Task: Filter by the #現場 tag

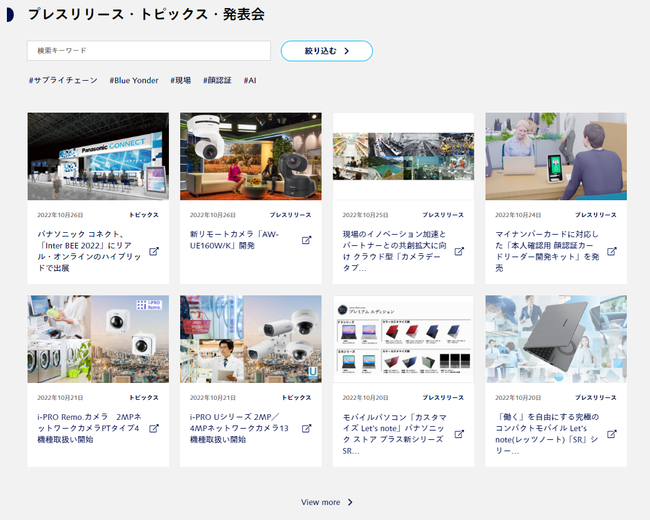Action: 180,80
